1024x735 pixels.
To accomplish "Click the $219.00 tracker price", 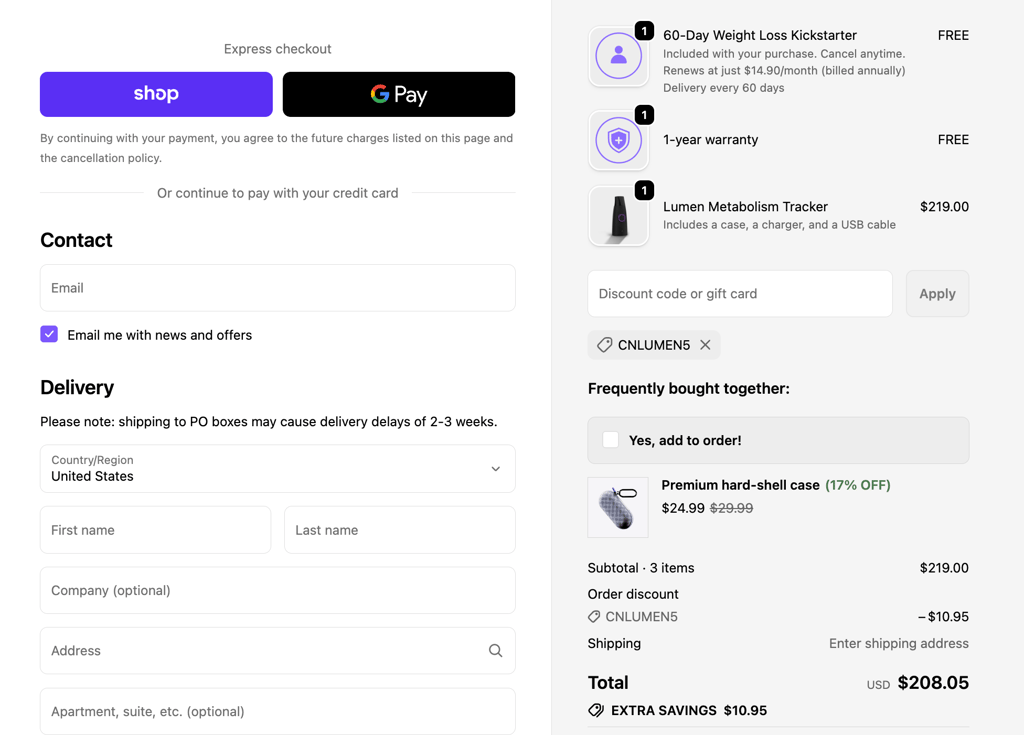I will 944,206.
